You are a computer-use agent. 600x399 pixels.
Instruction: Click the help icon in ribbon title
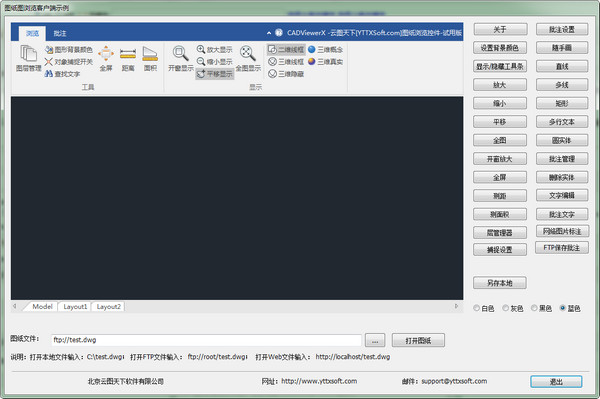click(x=279, y=33)
